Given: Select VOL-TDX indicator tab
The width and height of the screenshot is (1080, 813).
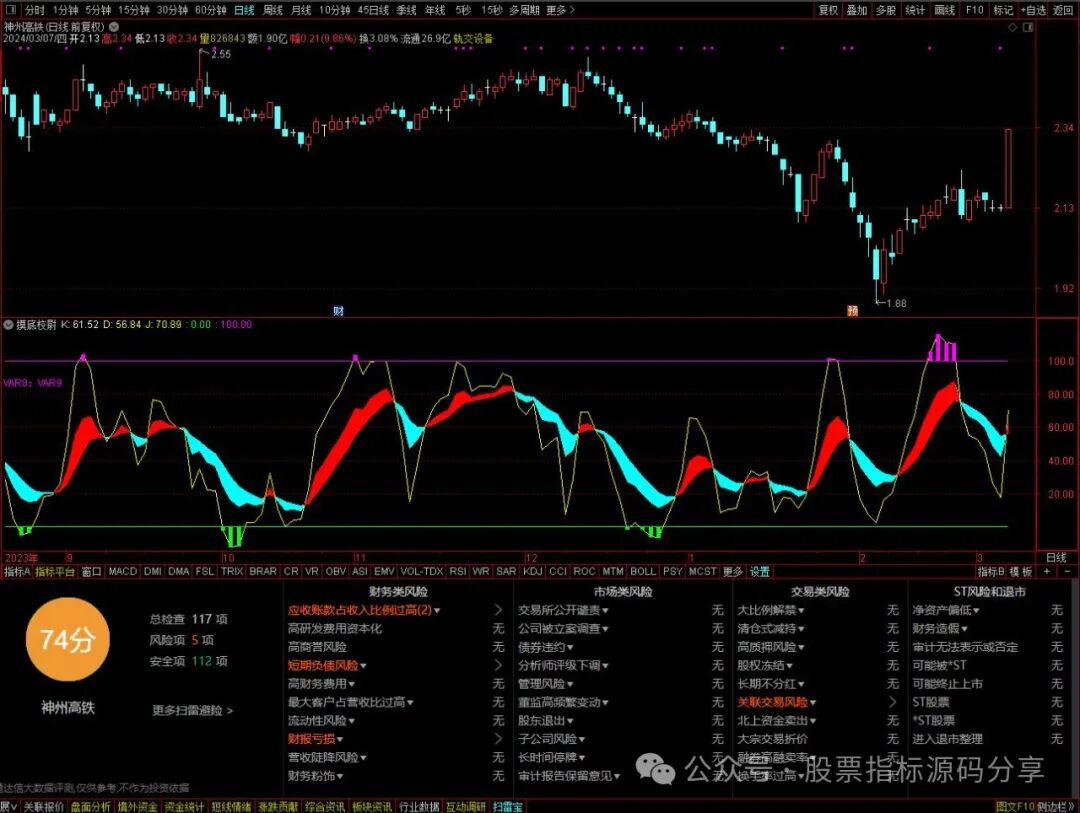Looking at the screenshot, I should 422,571.
